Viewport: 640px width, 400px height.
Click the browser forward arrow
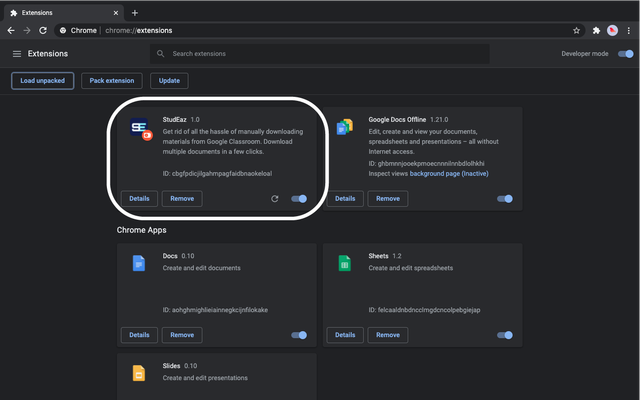coord(27,31)
